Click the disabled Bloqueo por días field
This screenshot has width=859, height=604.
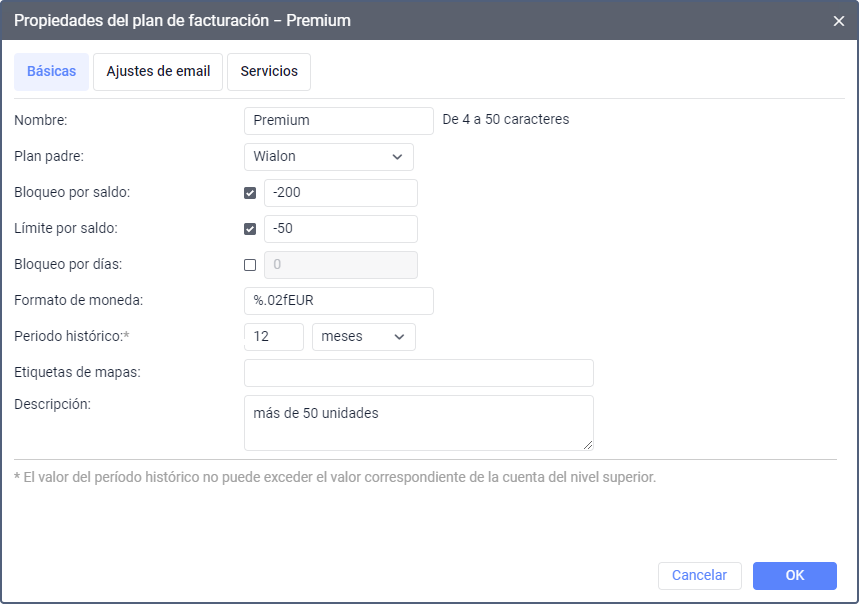point(340,265)
